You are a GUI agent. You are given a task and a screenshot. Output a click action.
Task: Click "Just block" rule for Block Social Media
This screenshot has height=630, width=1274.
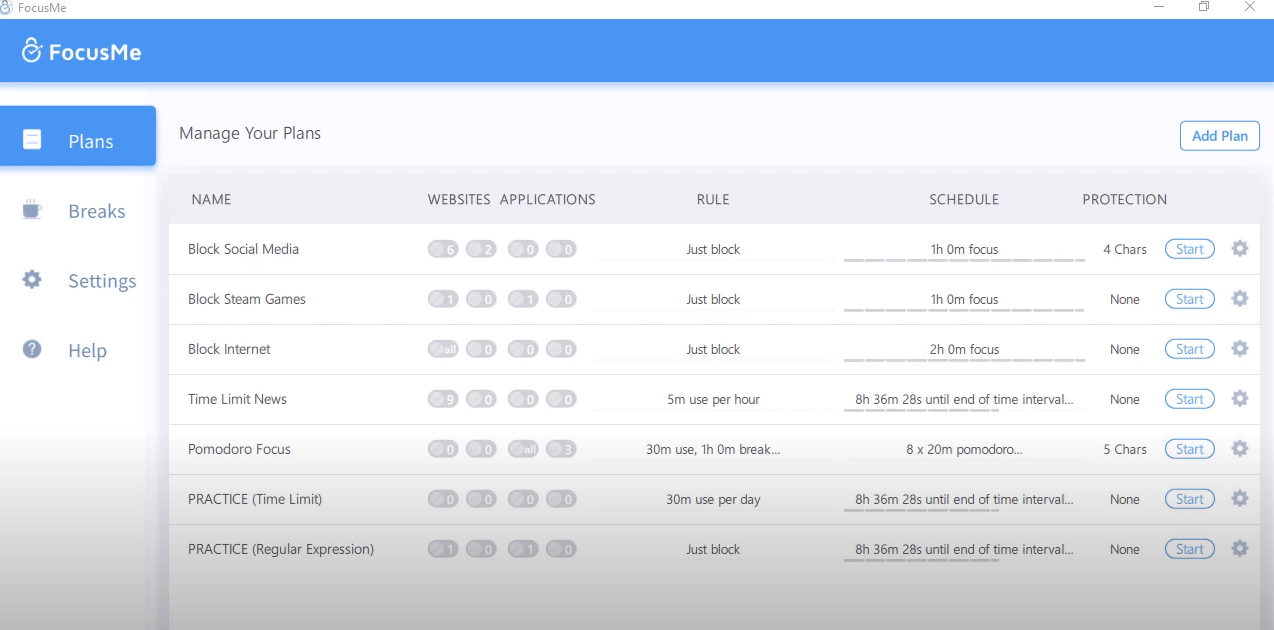point(713,249)
